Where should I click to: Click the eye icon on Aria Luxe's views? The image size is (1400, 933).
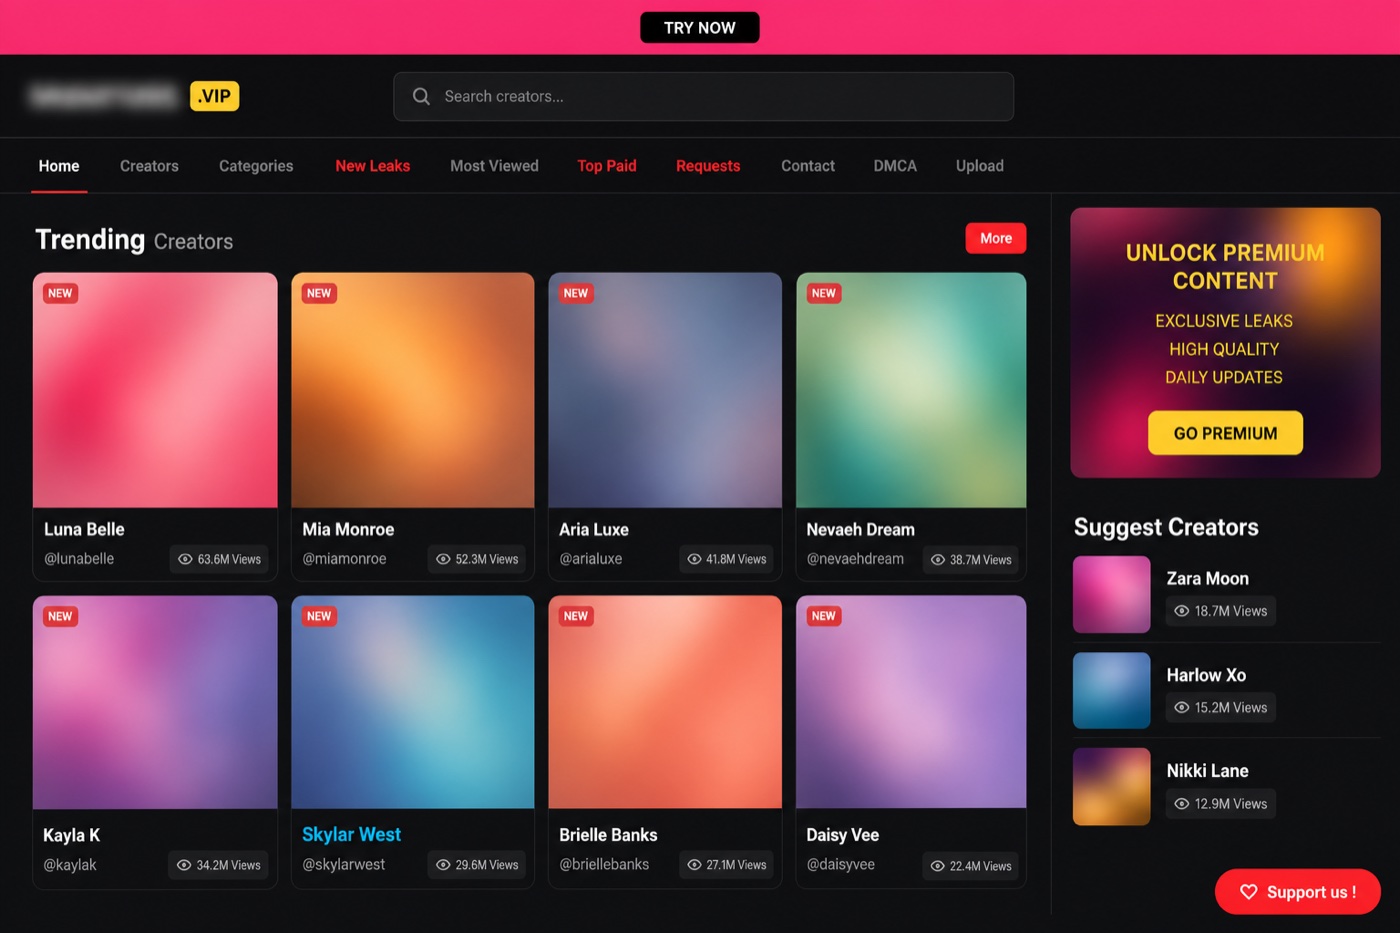pos(694,559)
